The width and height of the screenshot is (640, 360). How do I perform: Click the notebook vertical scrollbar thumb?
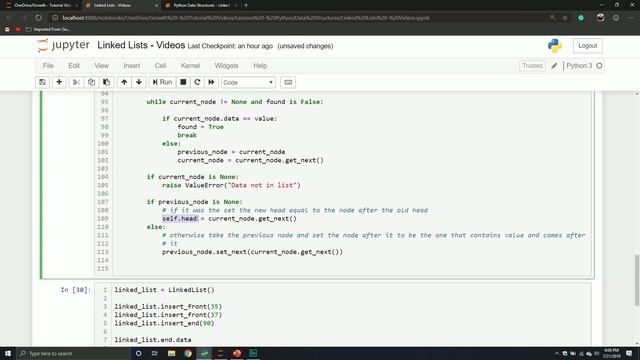click(x=637, y=280)
